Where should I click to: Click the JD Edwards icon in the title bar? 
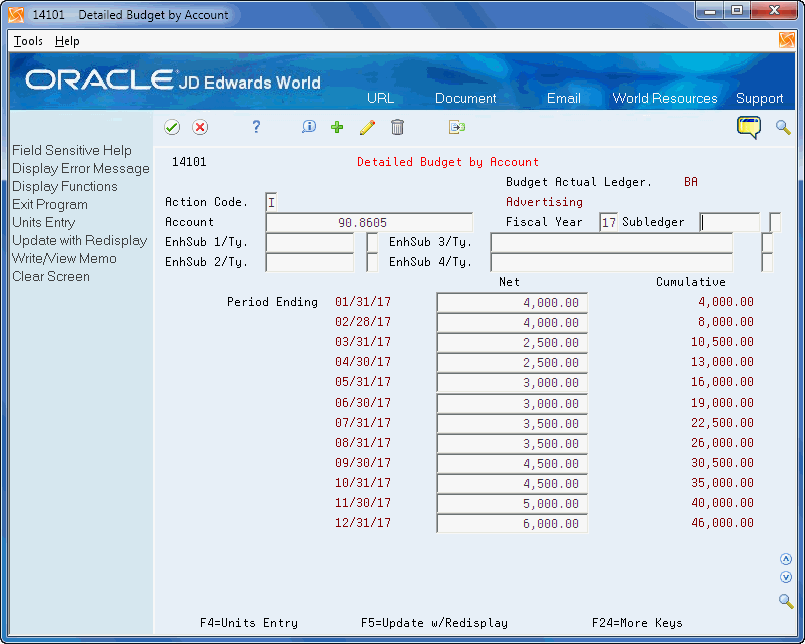click(x=16, y=15)
